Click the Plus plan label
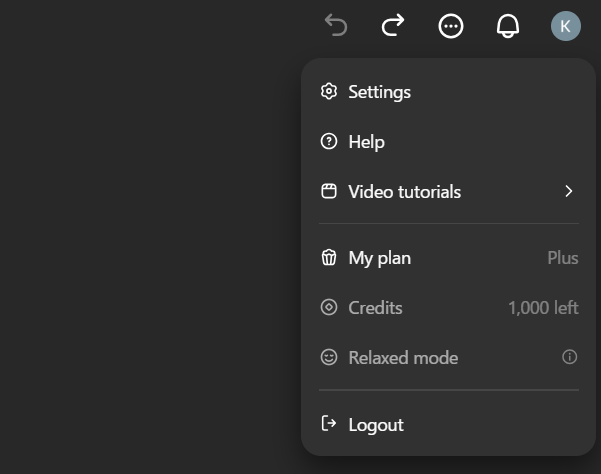Screen dimensions: 601x474 click(563, 258)
